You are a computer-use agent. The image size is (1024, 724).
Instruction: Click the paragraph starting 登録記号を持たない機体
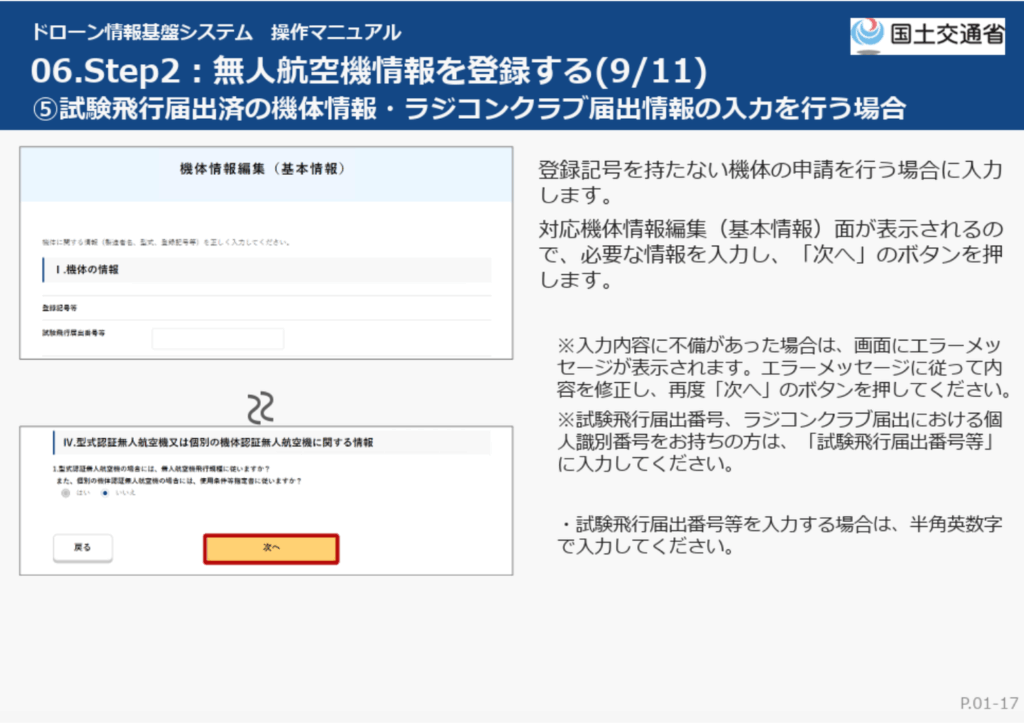[x=770, y=181]
